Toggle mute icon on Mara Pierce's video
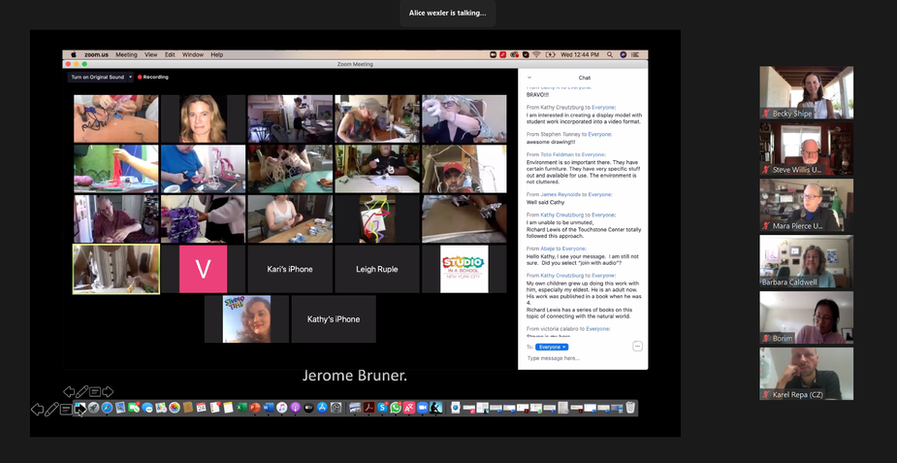The height and width of the screenshot is (463, 897). (765, 225)
